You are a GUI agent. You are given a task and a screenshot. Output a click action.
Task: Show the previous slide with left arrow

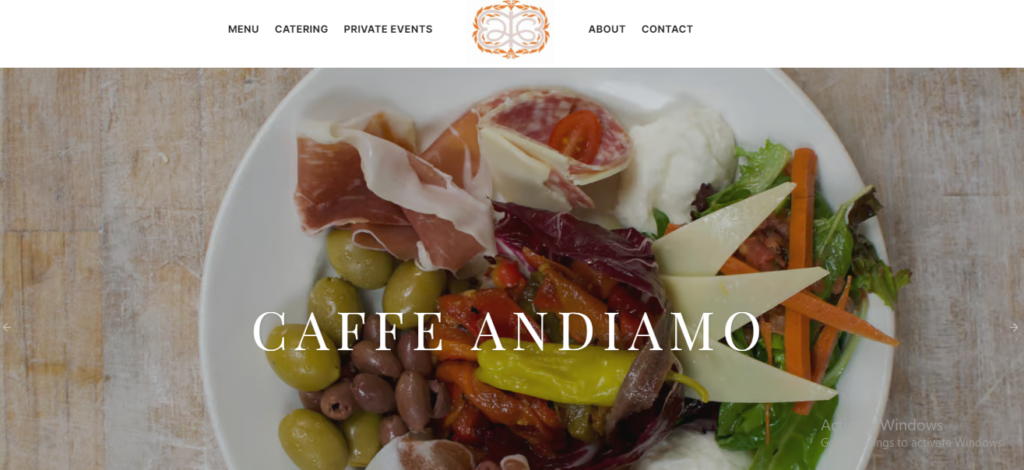pyautogui.click(x=7, y=327)
